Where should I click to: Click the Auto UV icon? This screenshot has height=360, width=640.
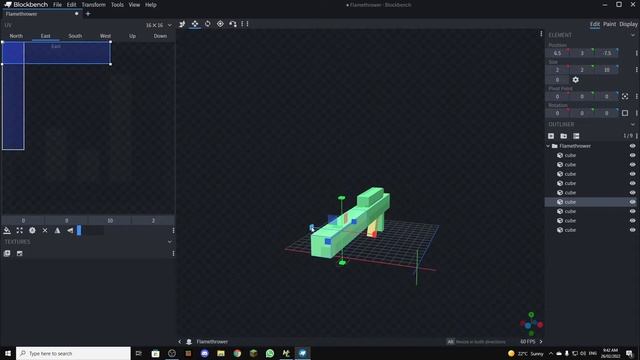(32, 231)
